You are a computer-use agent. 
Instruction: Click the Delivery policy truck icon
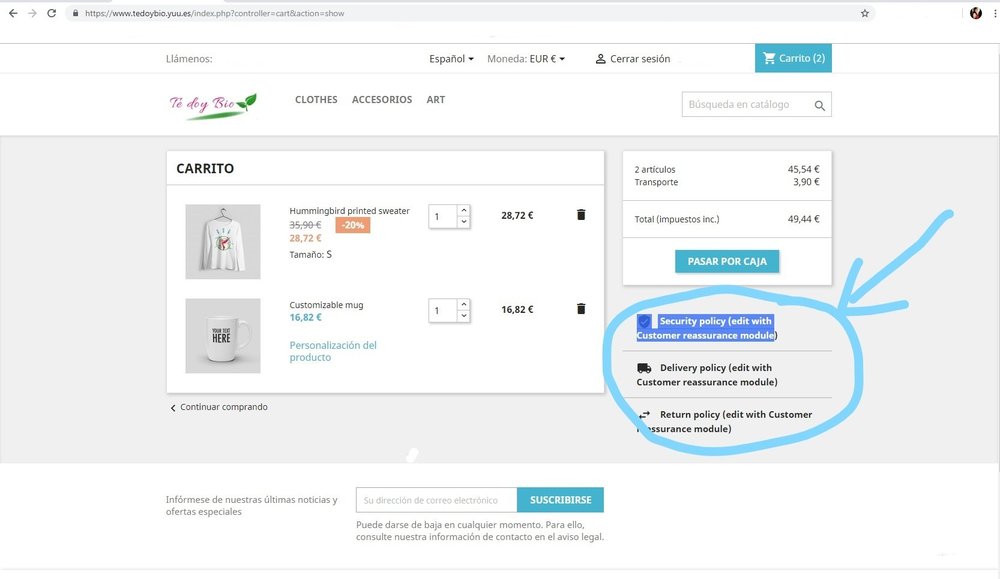click(x=644, y=368)
